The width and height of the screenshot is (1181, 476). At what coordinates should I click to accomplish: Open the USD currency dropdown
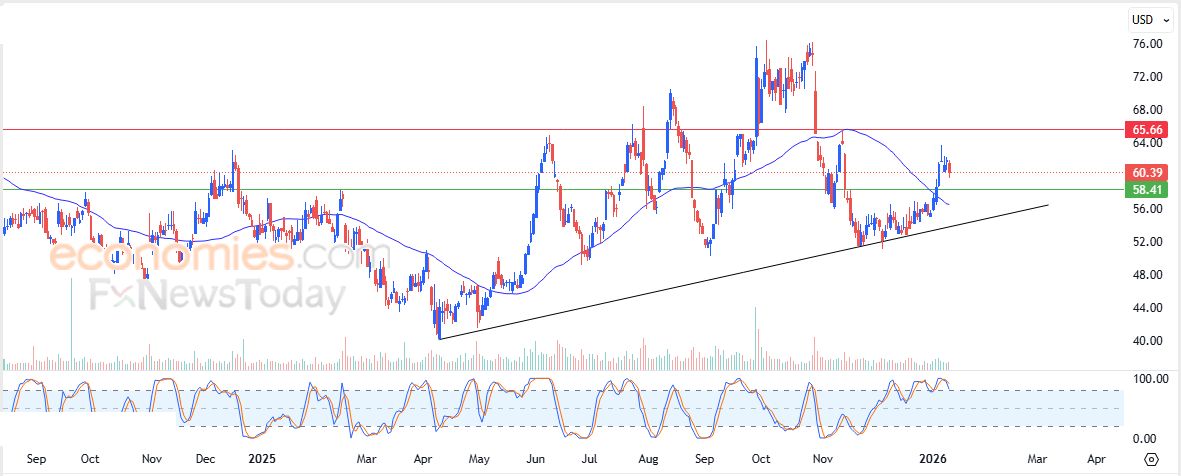click(x=1151, y=20)
